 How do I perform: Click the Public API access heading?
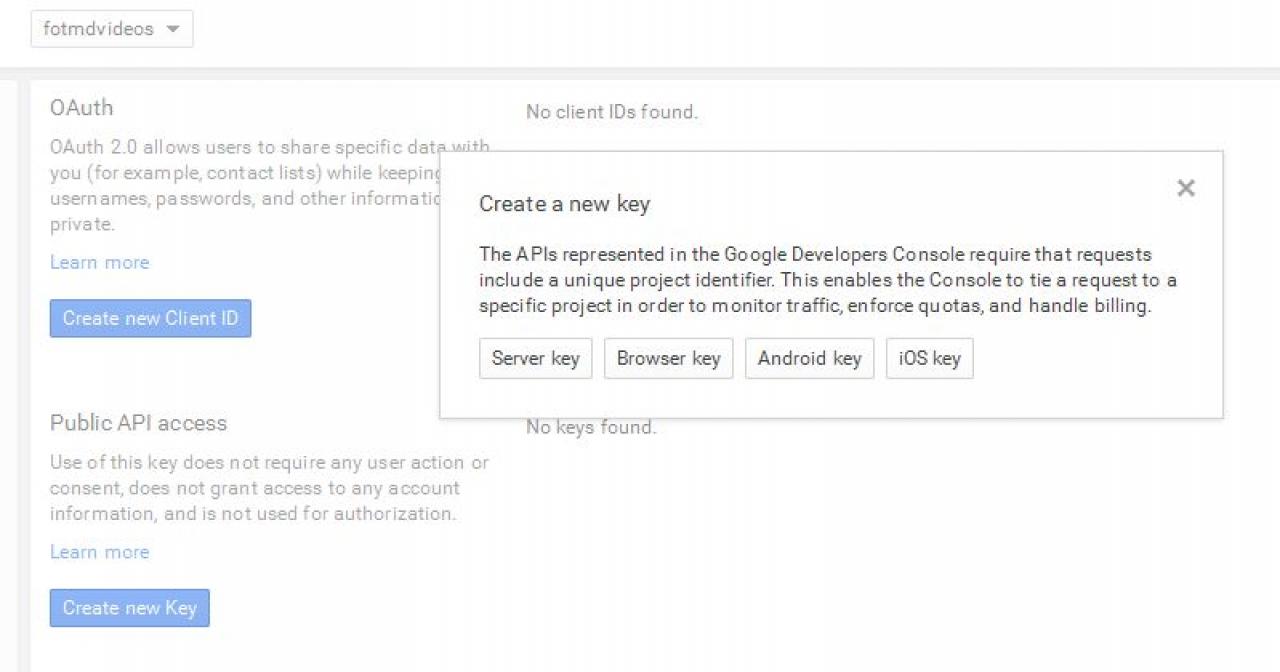click(x=138, y=423)
